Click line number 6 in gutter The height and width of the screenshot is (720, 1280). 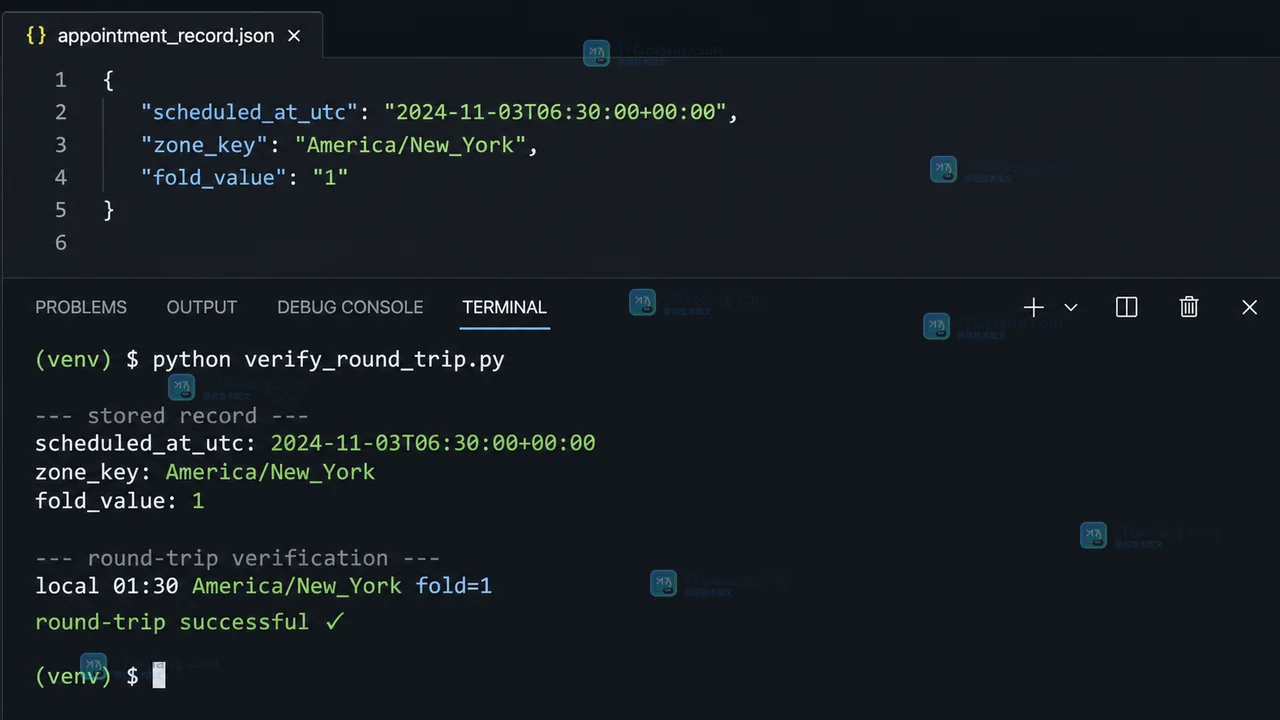tap(61, 242)
